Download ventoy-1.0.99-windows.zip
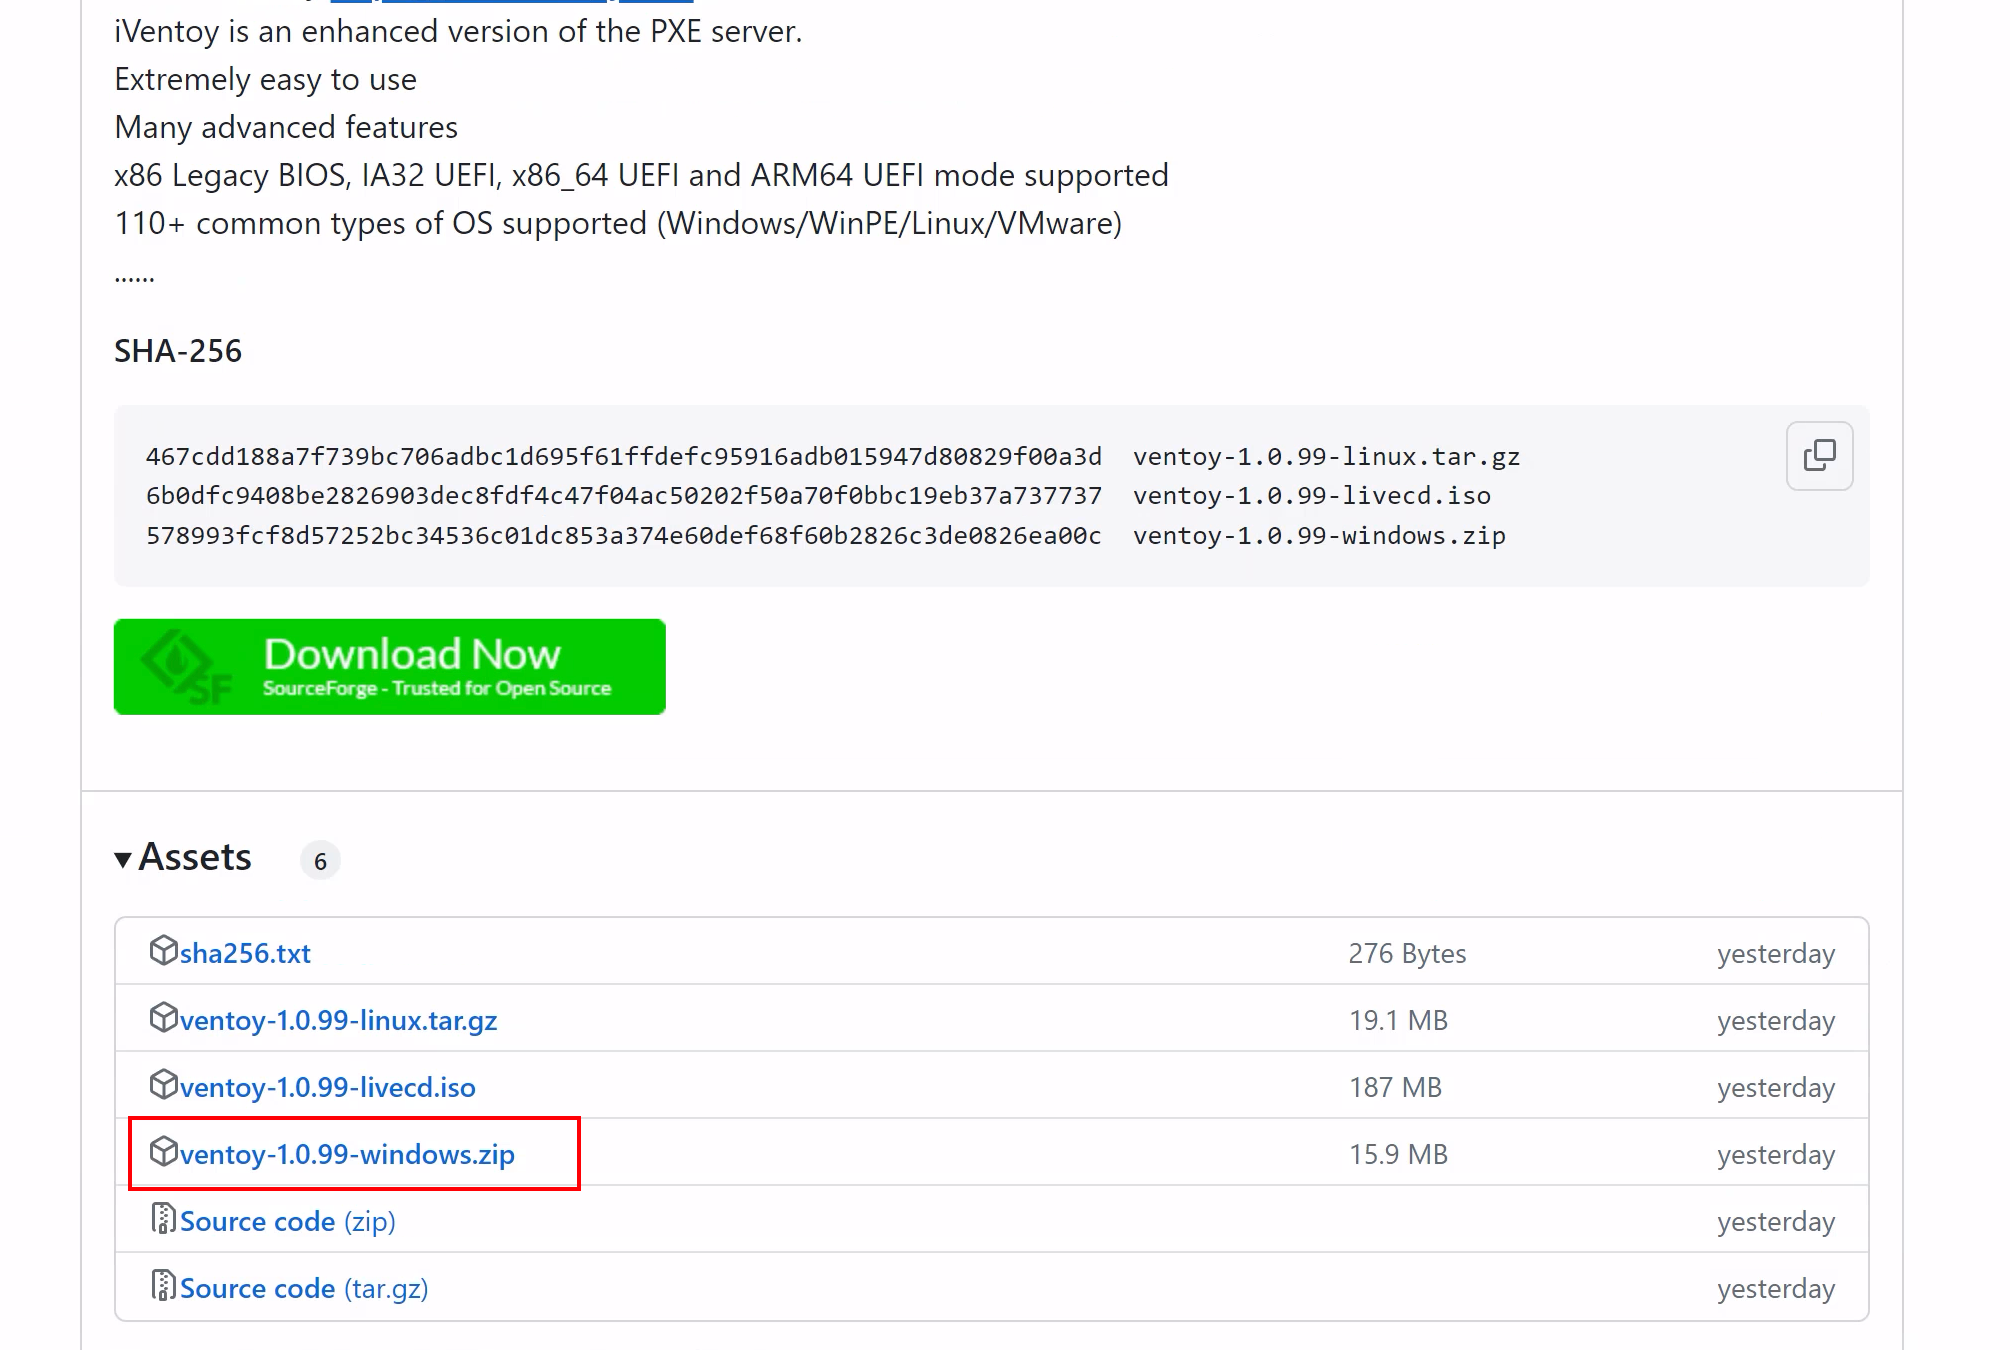This screenshot has height=1350, width=2010. coord(347,1155)
